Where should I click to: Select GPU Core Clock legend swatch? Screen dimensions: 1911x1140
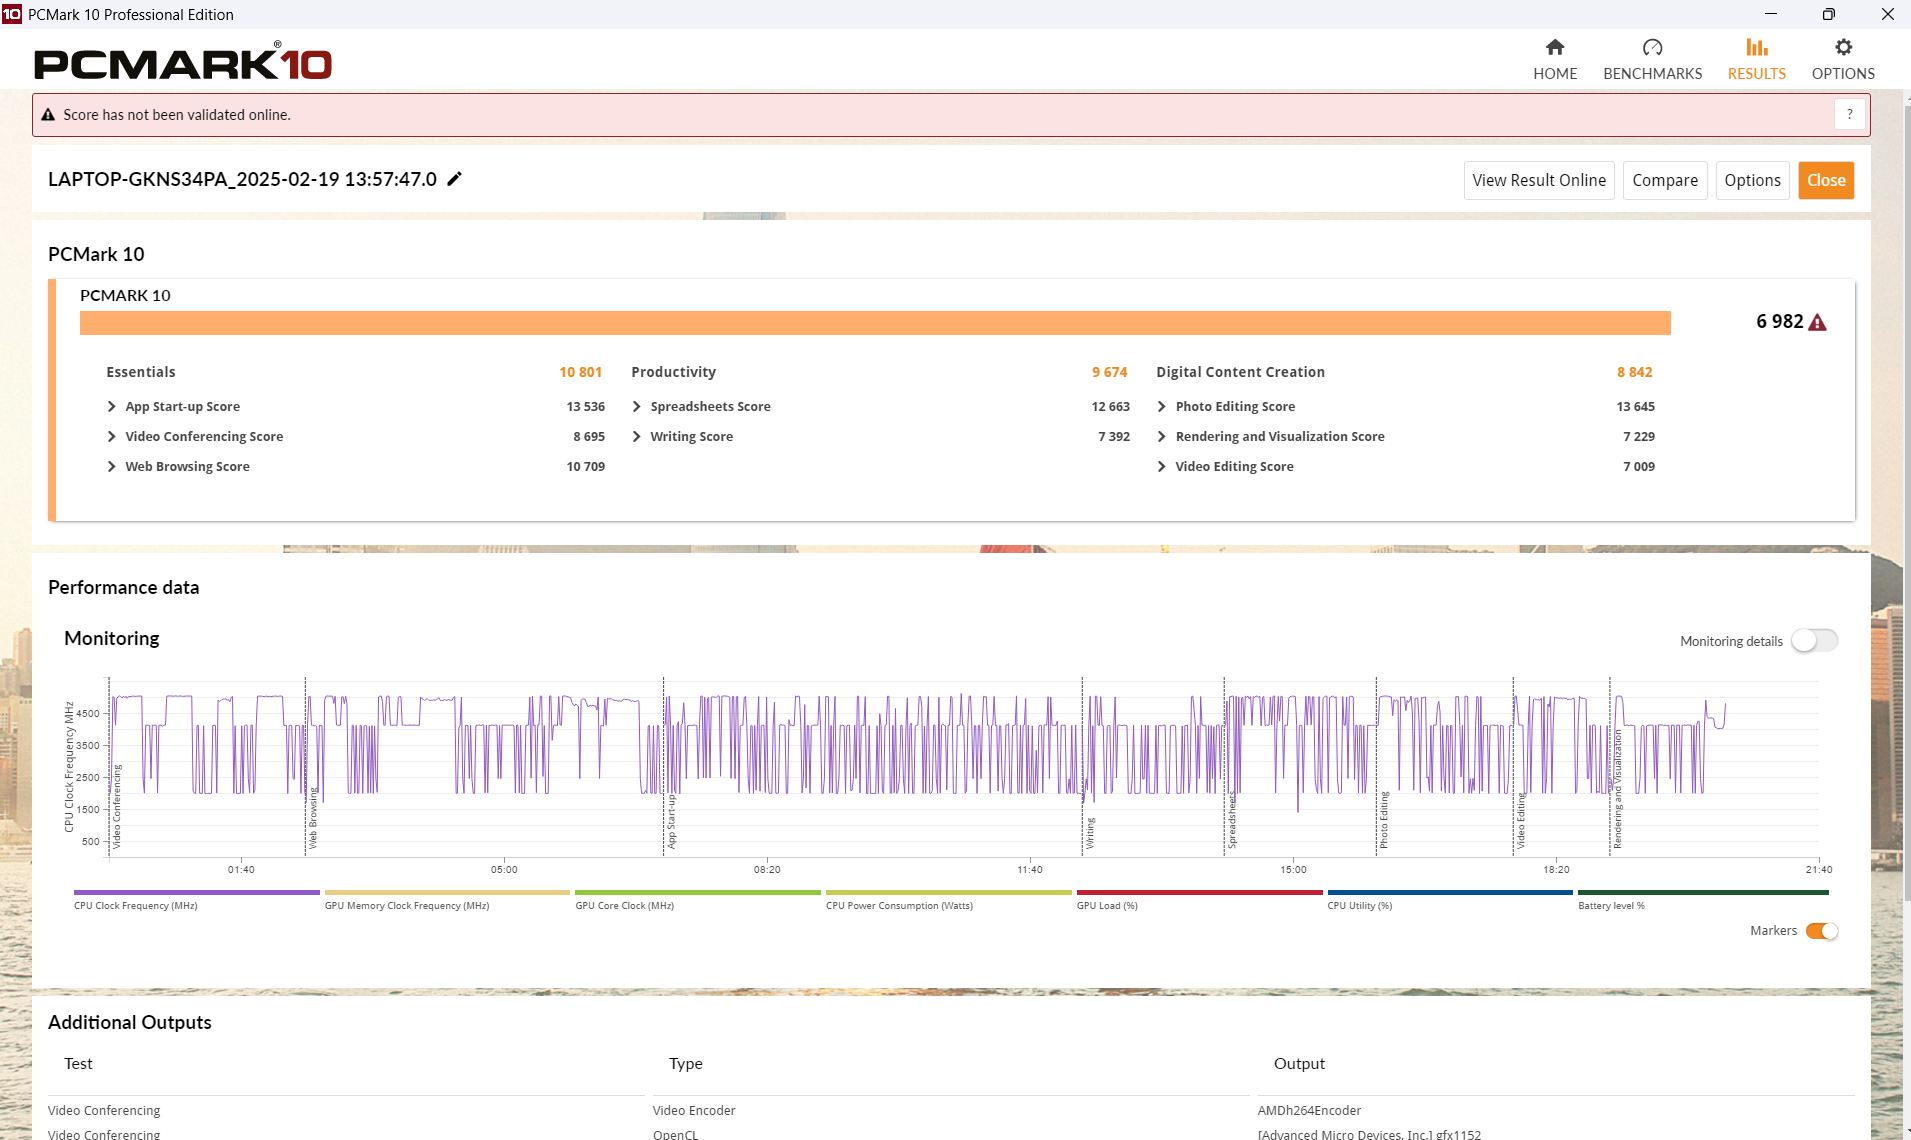coord(698,892)
